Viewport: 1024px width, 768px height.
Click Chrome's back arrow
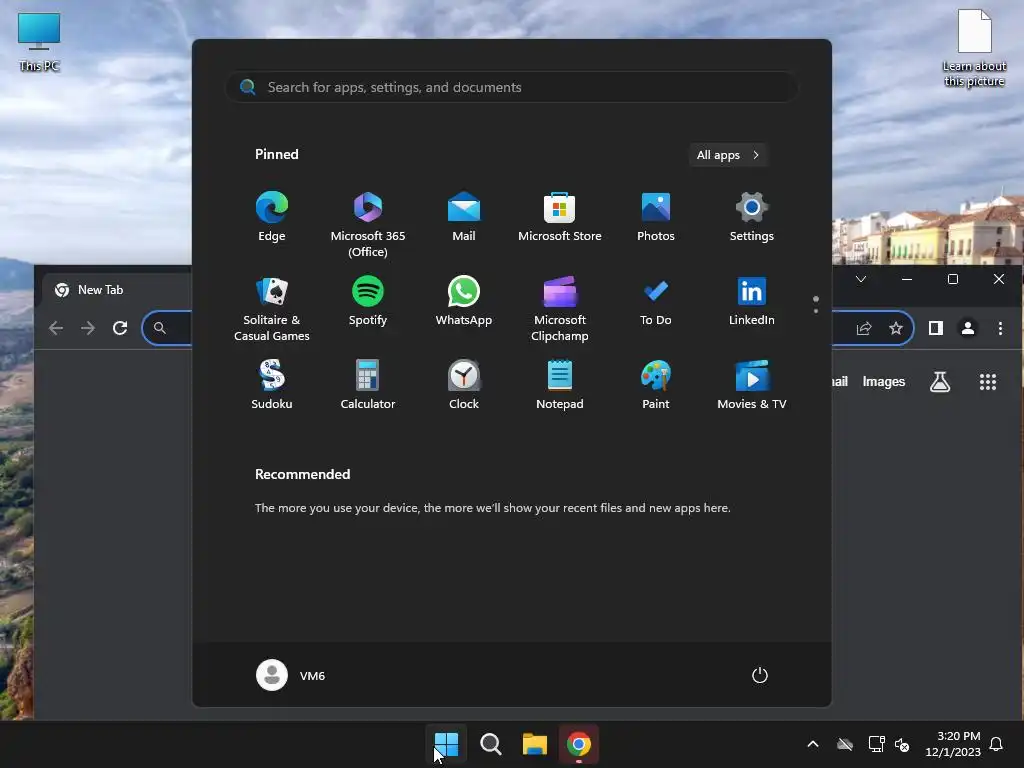tap(56, 328)
